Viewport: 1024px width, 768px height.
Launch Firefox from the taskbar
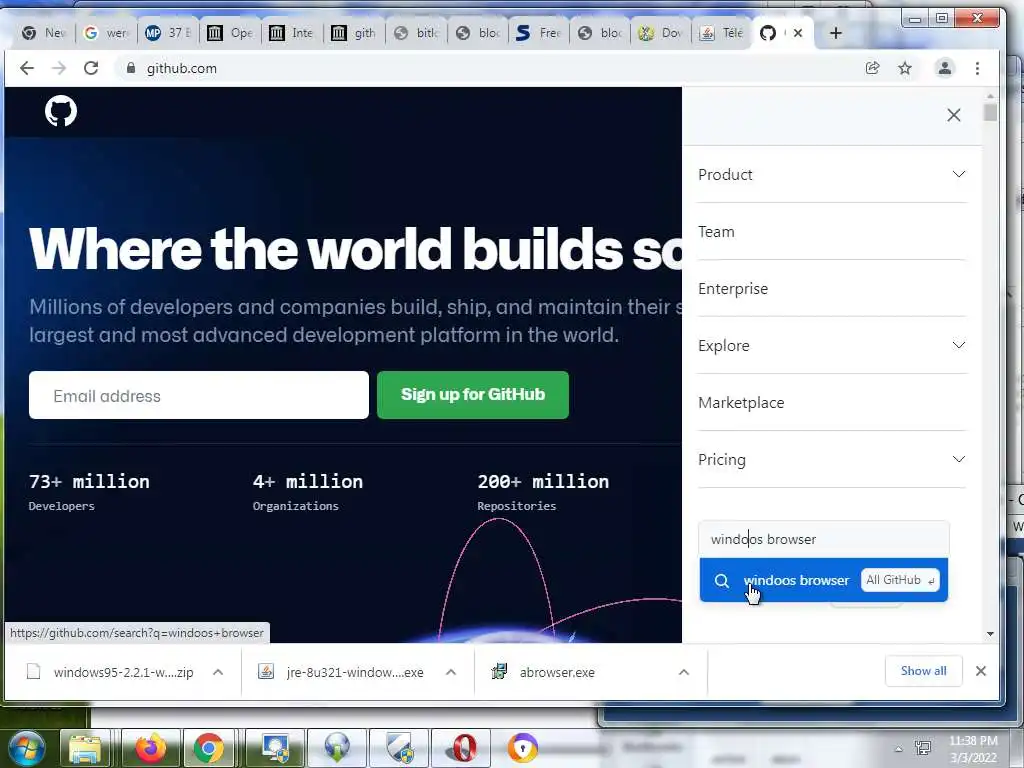point(150,748)
